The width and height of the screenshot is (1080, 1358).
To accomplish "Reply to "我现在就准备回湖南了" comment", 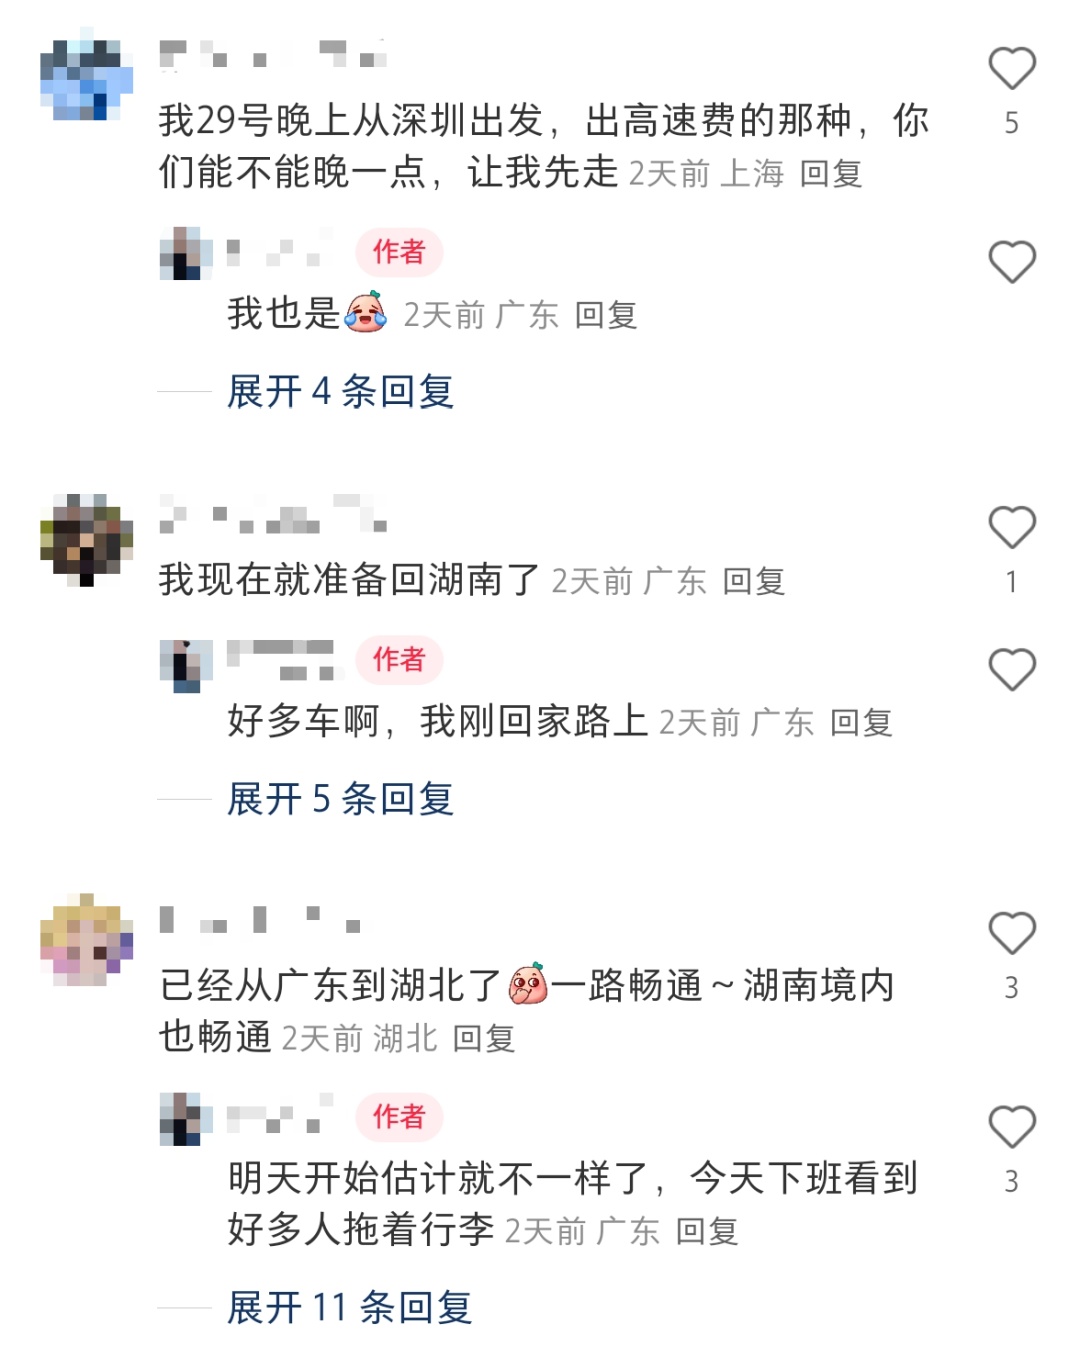I will (x=754, y=581).
